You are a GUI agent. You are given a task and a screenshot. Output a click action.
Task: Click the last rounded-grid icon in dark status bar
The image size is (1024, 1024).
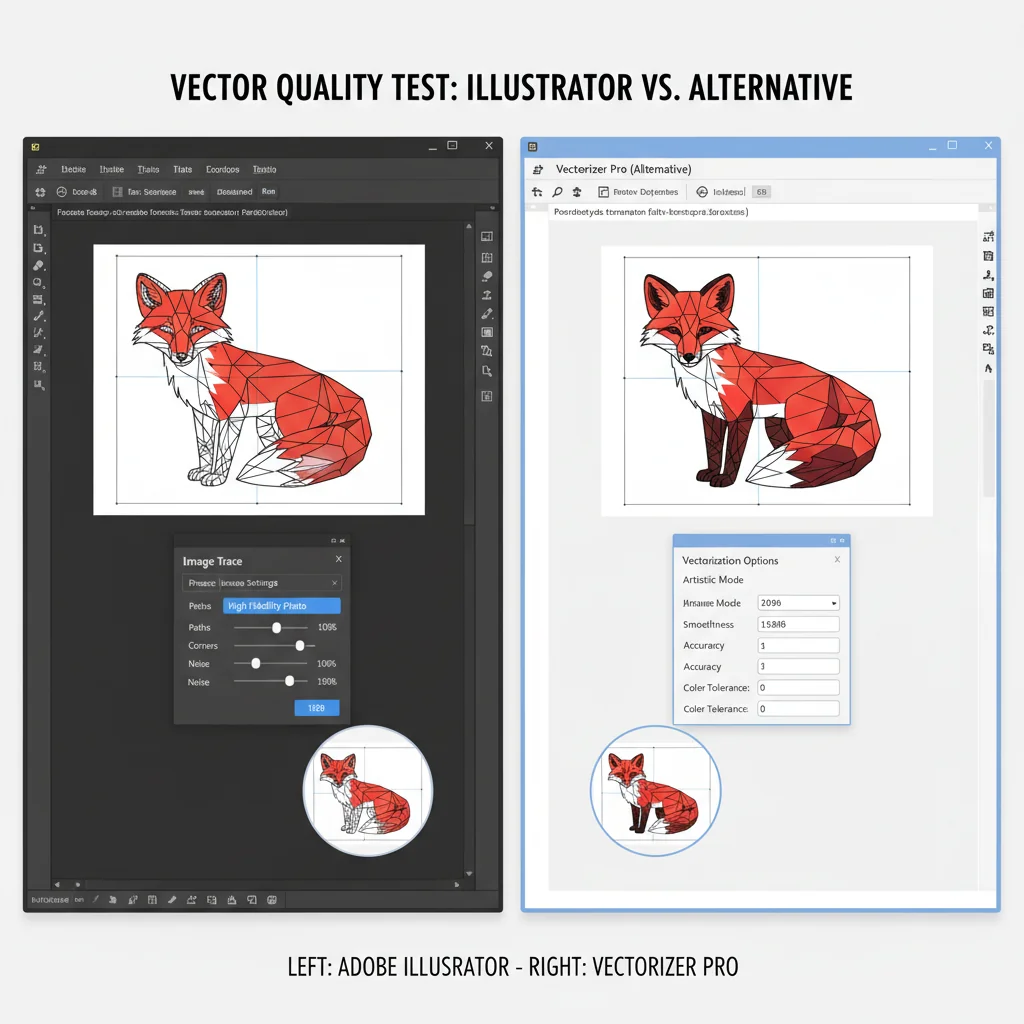click(x=272, y=900)
